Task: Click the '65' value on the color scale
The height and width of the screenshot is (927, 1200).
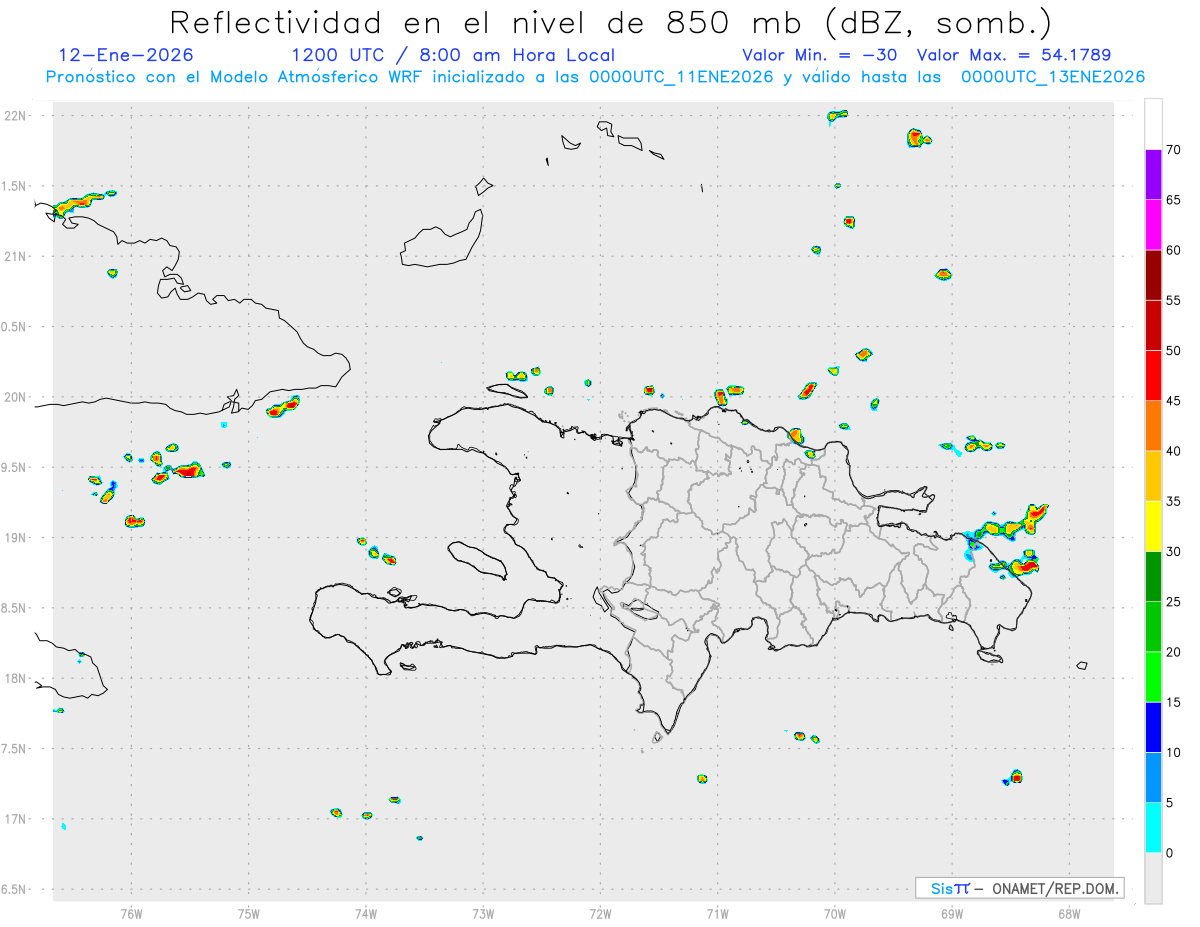Action: tap(1174, 200)
